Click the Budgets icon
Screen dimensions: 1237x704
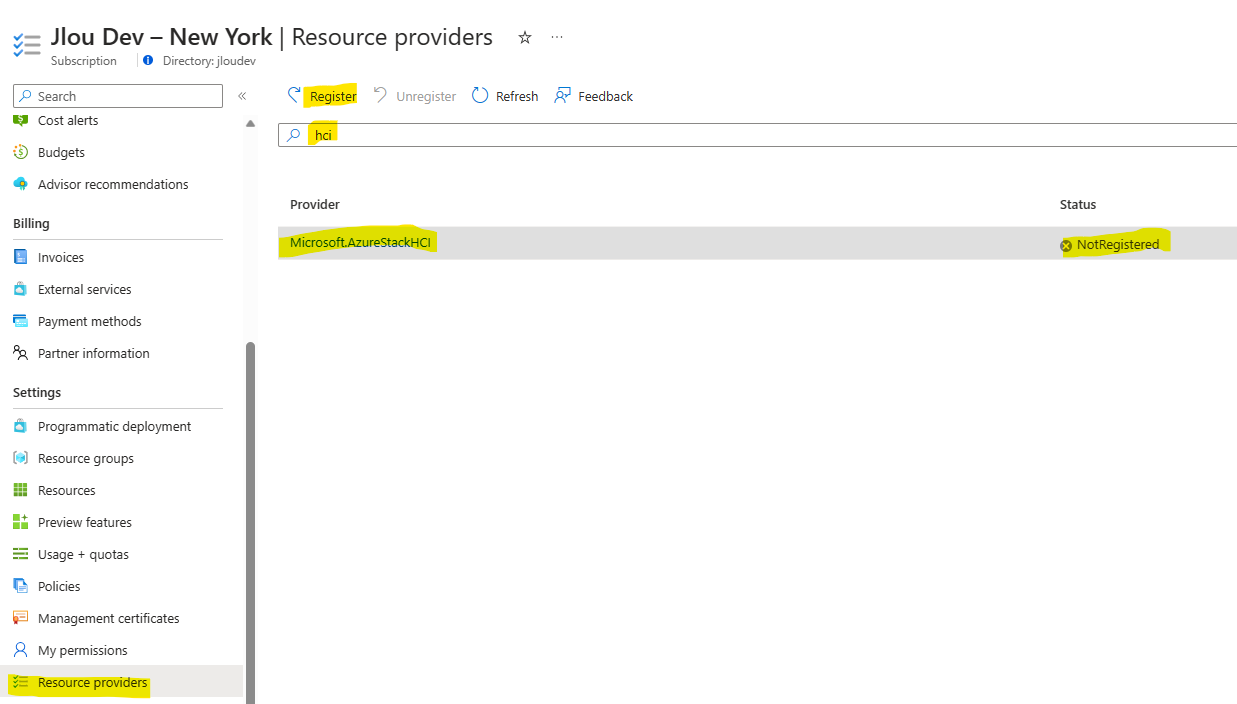coord(20,152)
